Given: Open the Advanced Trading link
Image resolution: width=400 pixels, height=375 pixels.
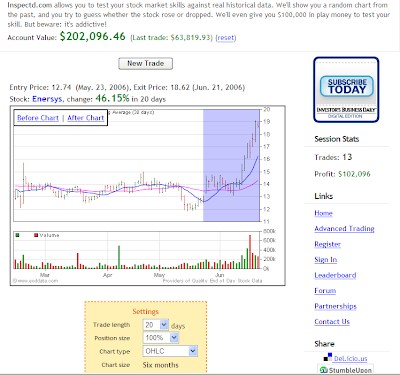Looking at the screenshot, I should click(344, 229).
